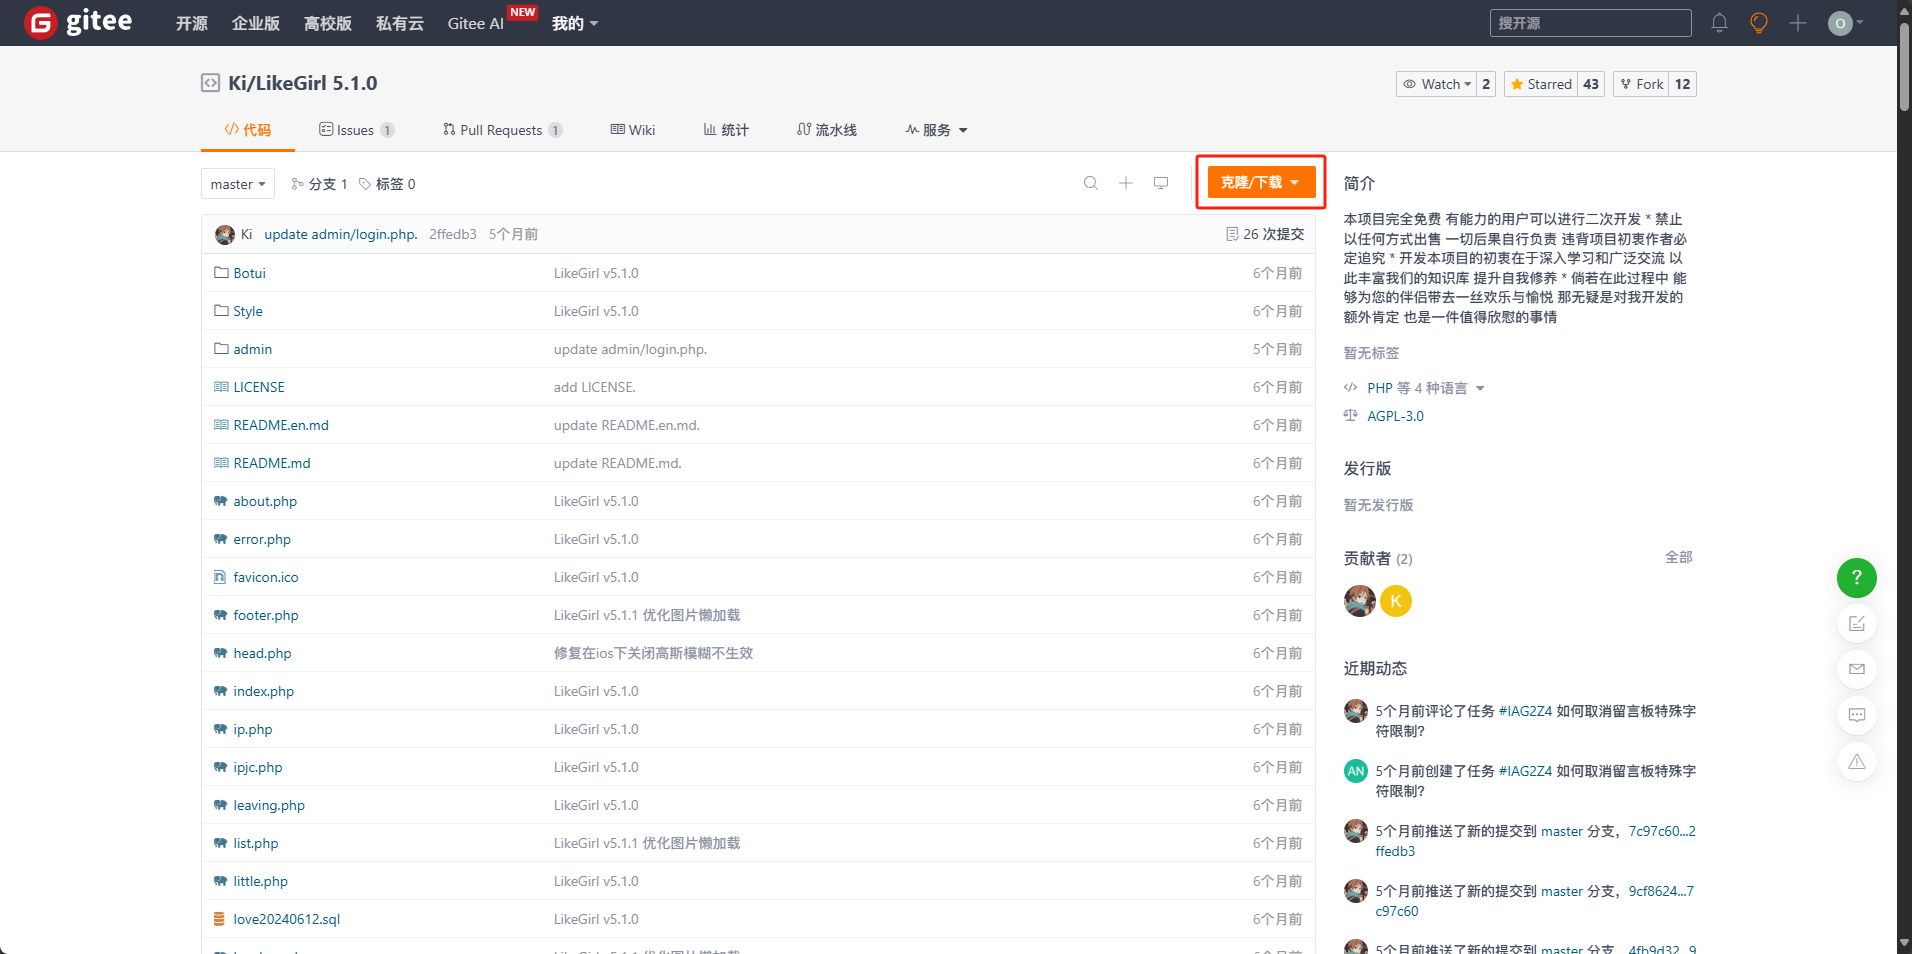
Task: Click the Gitee logo
Action: (78, 22)
